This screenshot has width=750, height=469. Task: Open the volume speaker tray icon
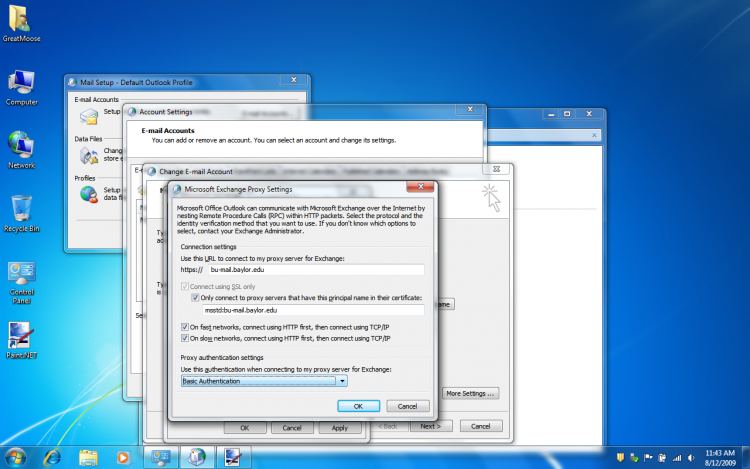pos(691,458)
